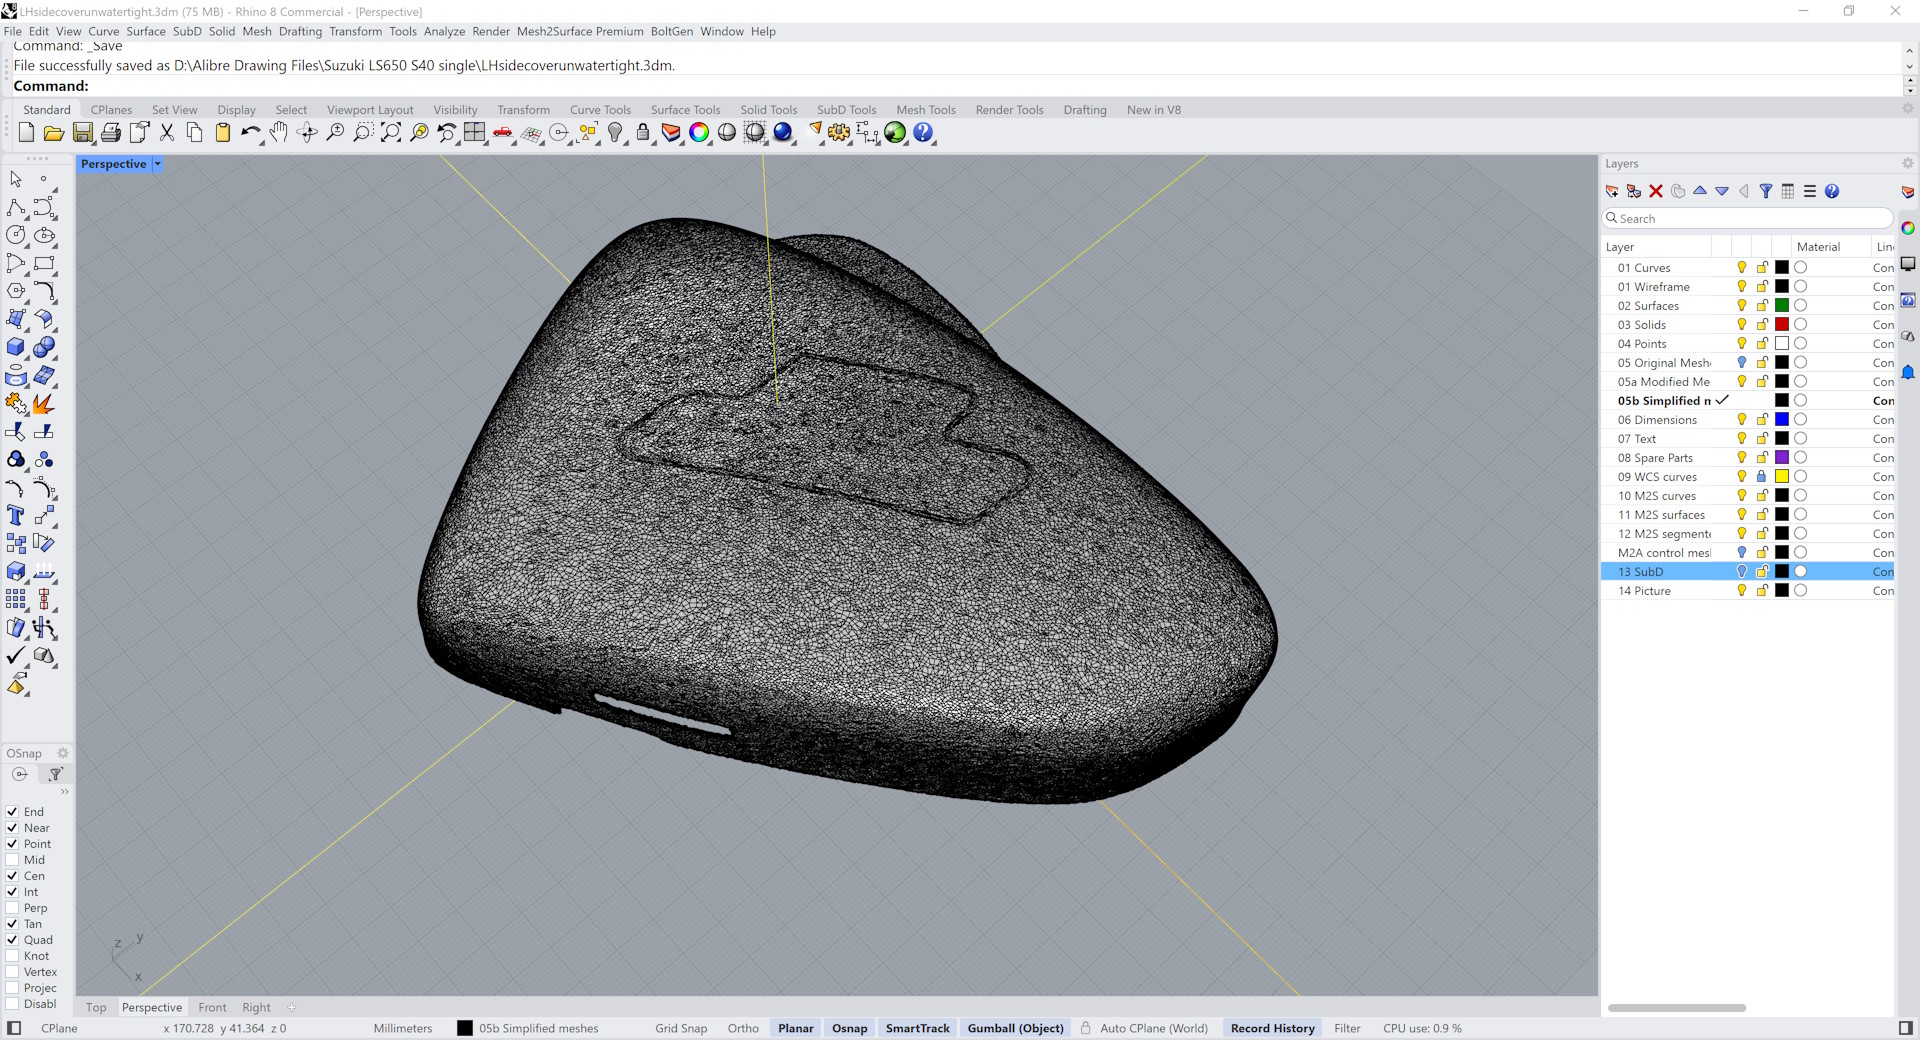
Task: Click the four-viewport layout icon
Action: coord(475,133)
